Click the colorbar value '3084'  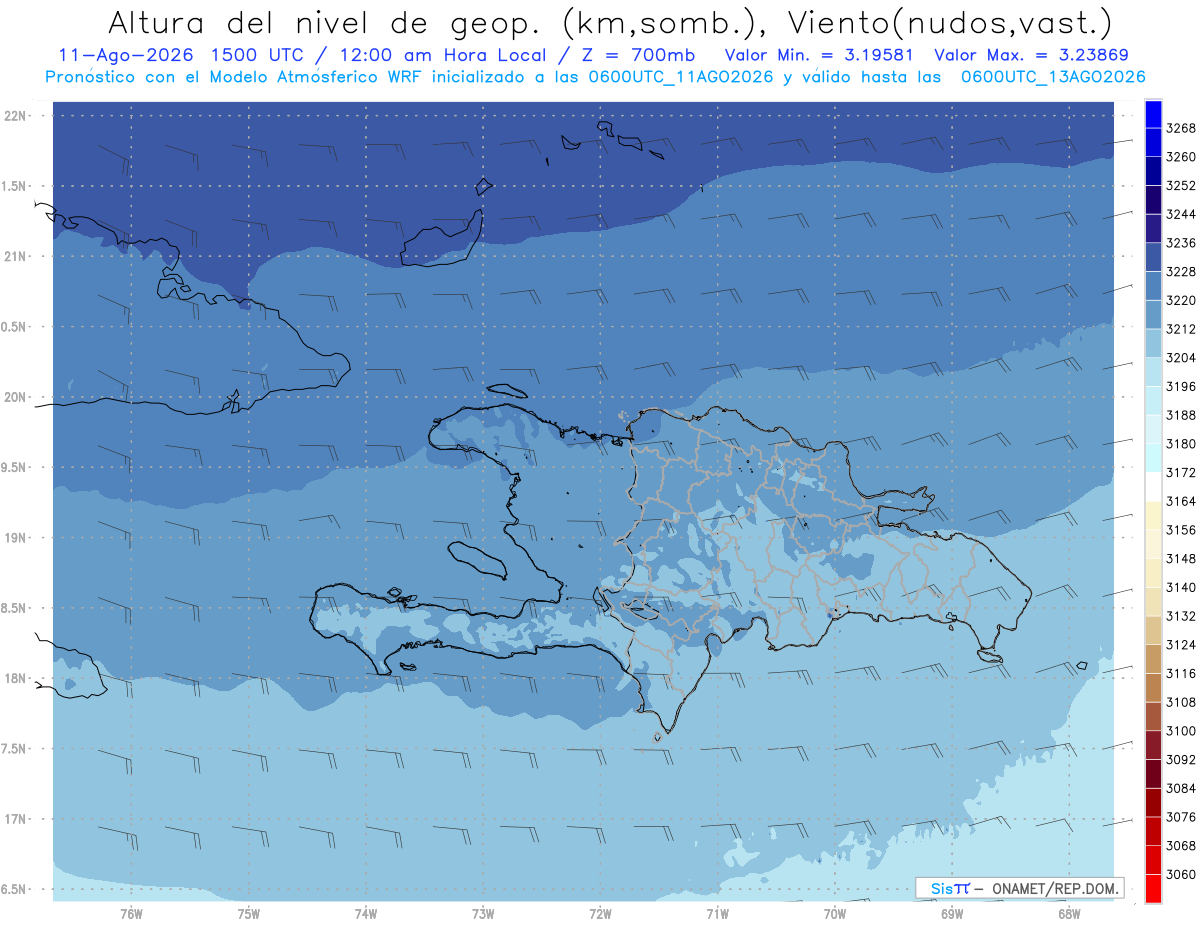pos(1181,788)
